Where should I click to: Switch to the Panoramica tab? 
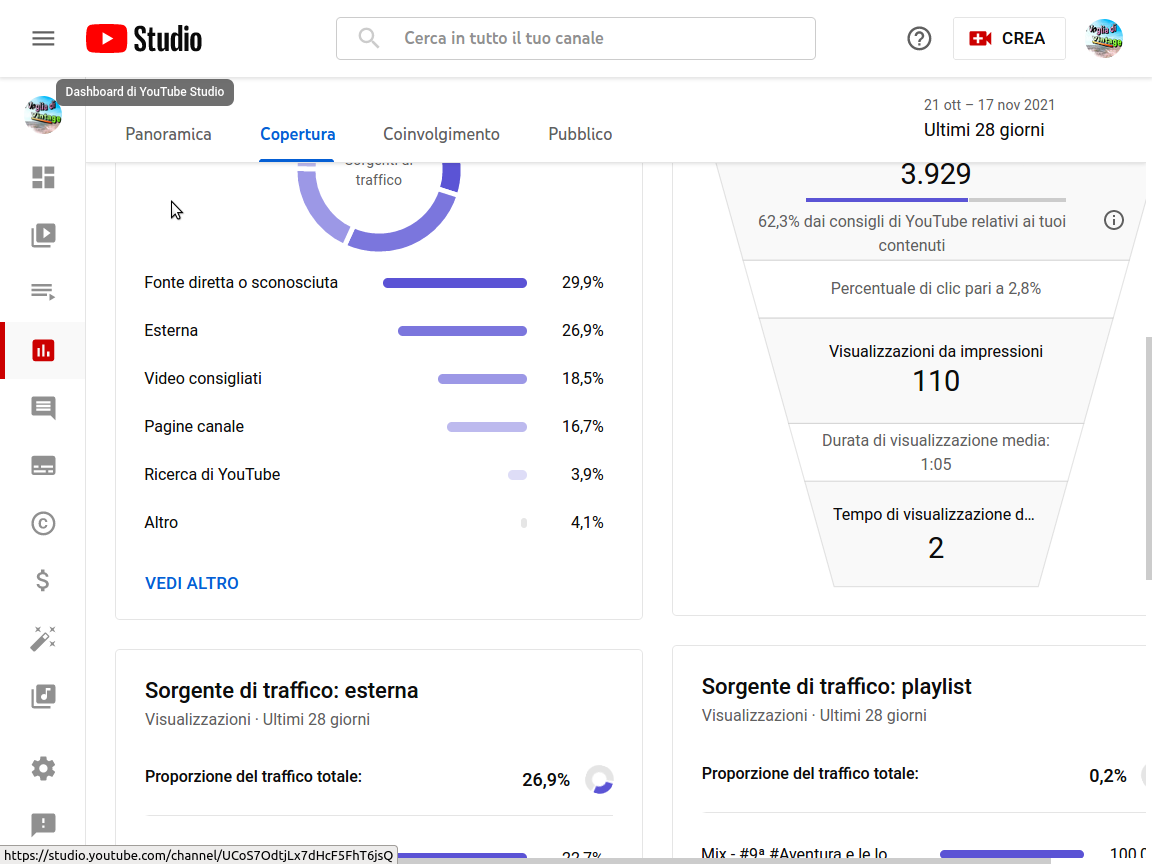168,134
